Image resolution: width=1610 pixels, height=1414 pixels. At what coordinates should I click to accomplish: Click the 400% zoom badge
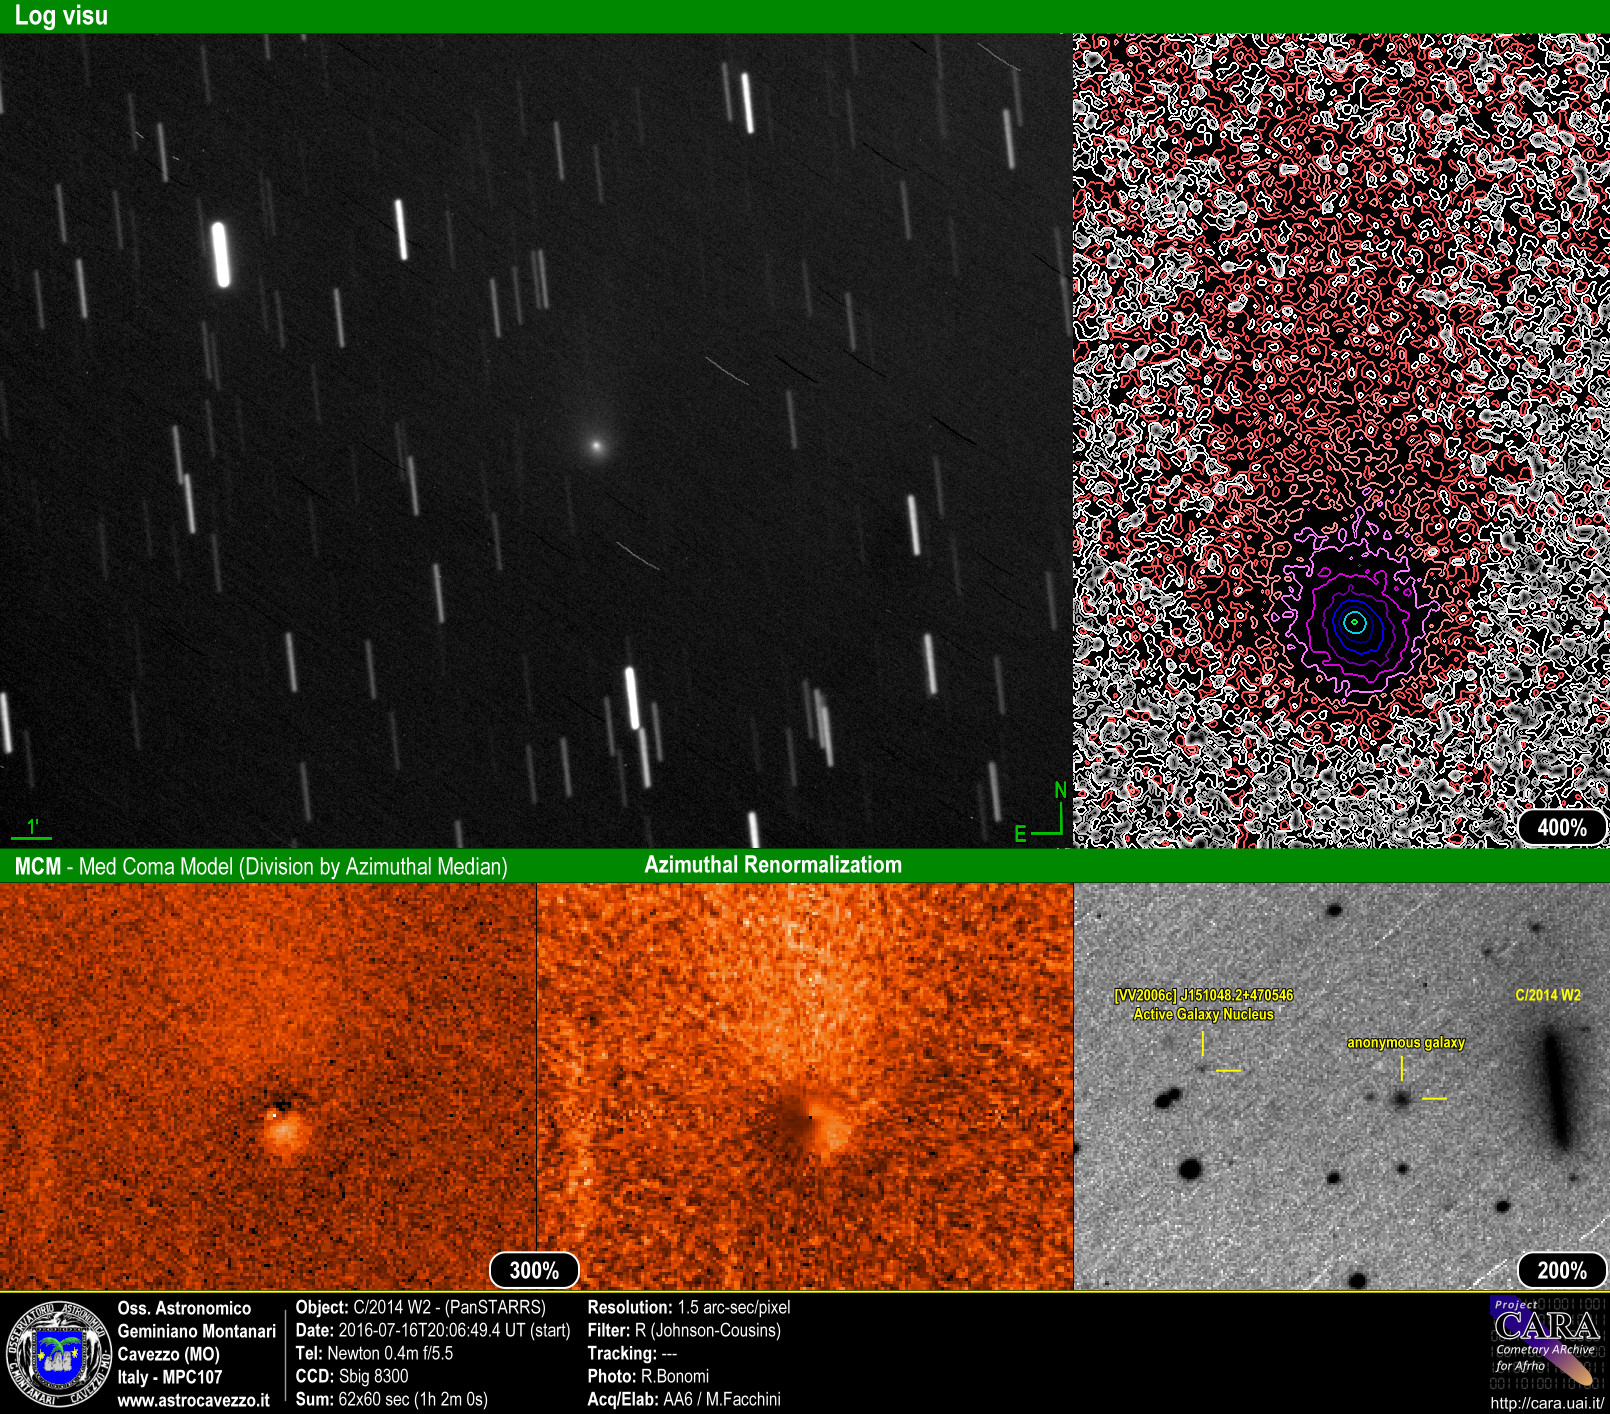coord(1561,827)
